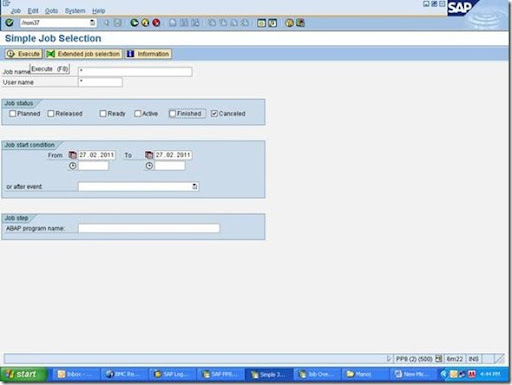The height and width of the screenshot is (385, 512).
Task: Click the Last Page icon
Action: pyautogui.click(x=245, y=23)
